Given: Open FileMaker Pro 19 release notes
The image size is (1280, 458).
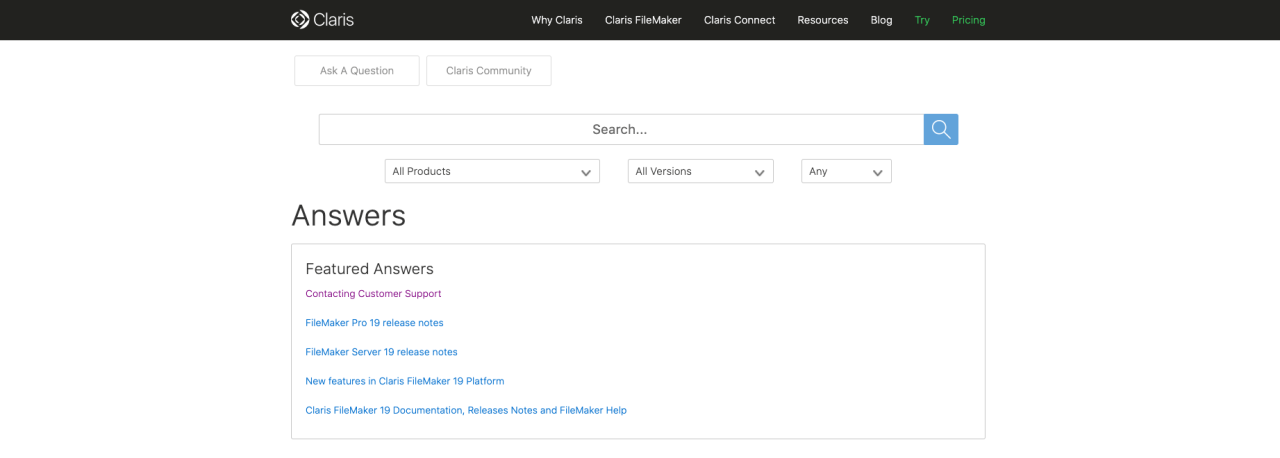Looking at the screenshot, I should click(x=374, y=323).
